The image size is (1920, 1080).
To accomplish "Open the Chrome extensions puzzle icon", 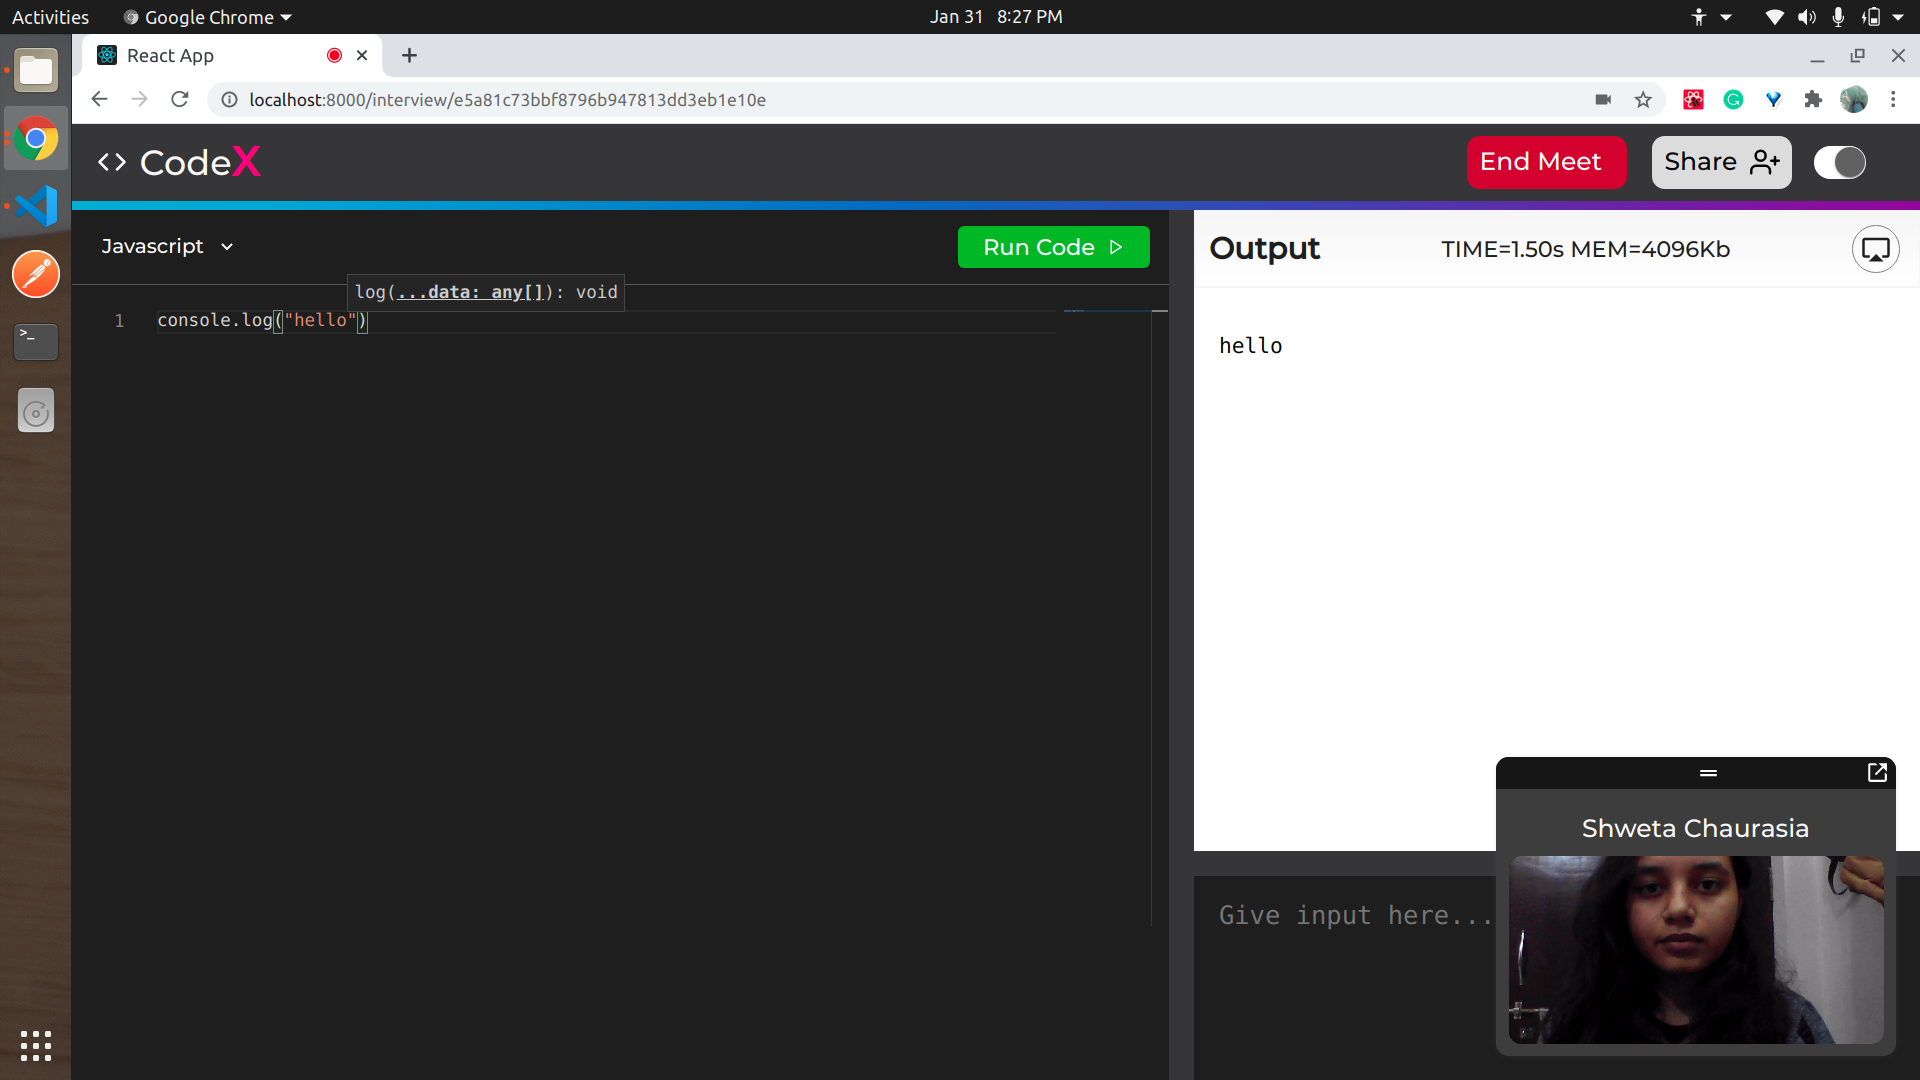I will pyautogui.click(x=1814, y=100).
